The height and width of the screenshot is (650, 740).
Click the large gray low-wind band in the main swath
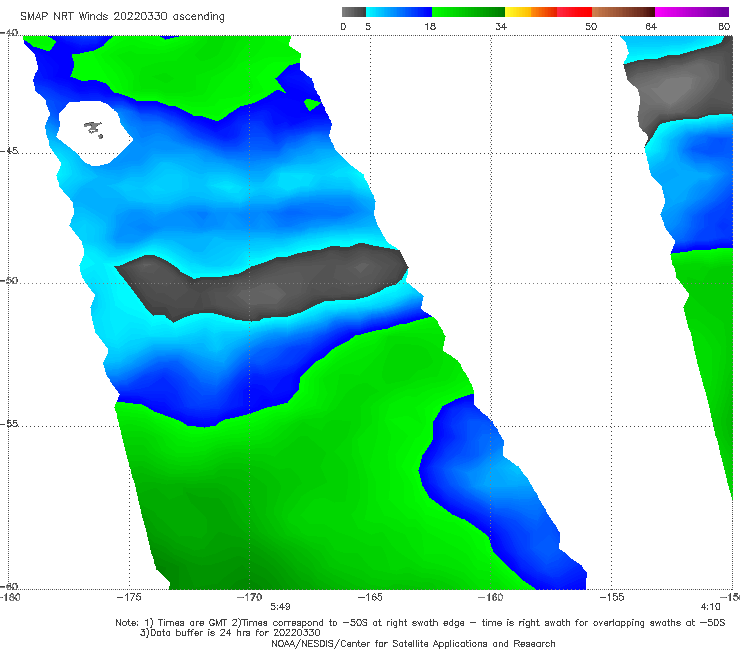coord(262,283)
